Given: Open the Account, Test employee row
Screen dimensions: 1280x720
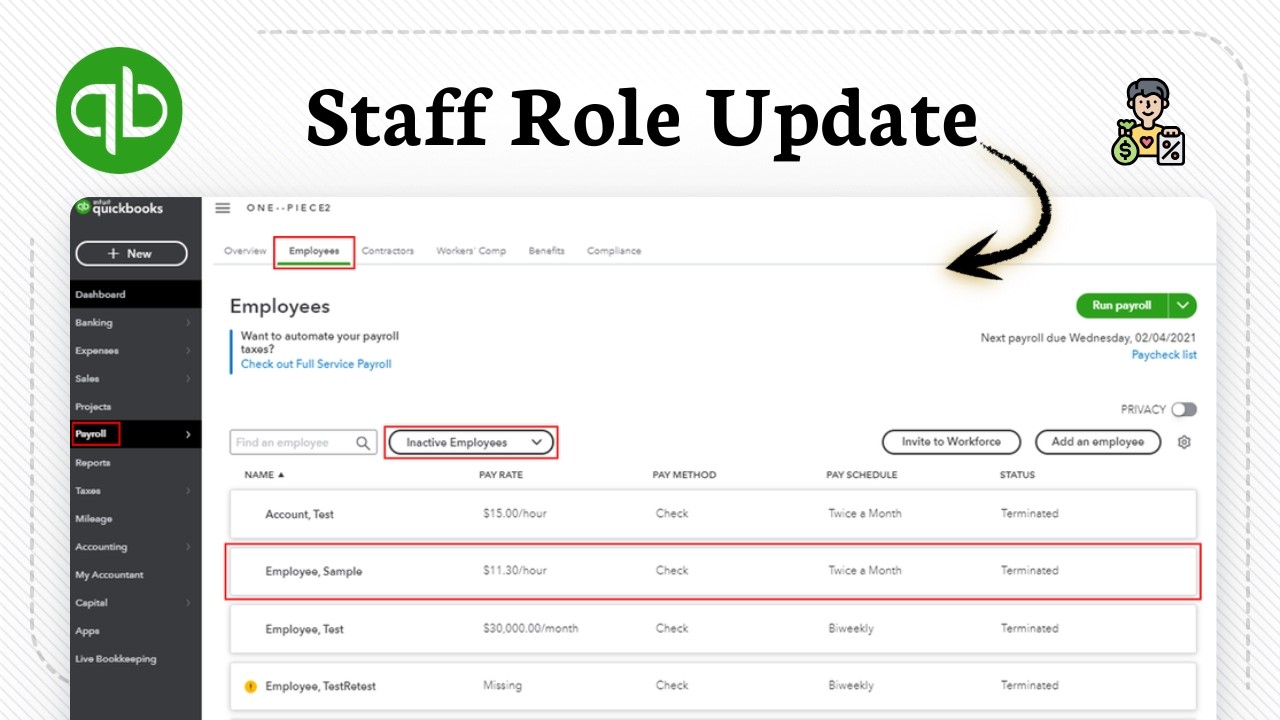Looking at the screenshot, I should coord(713,514).
